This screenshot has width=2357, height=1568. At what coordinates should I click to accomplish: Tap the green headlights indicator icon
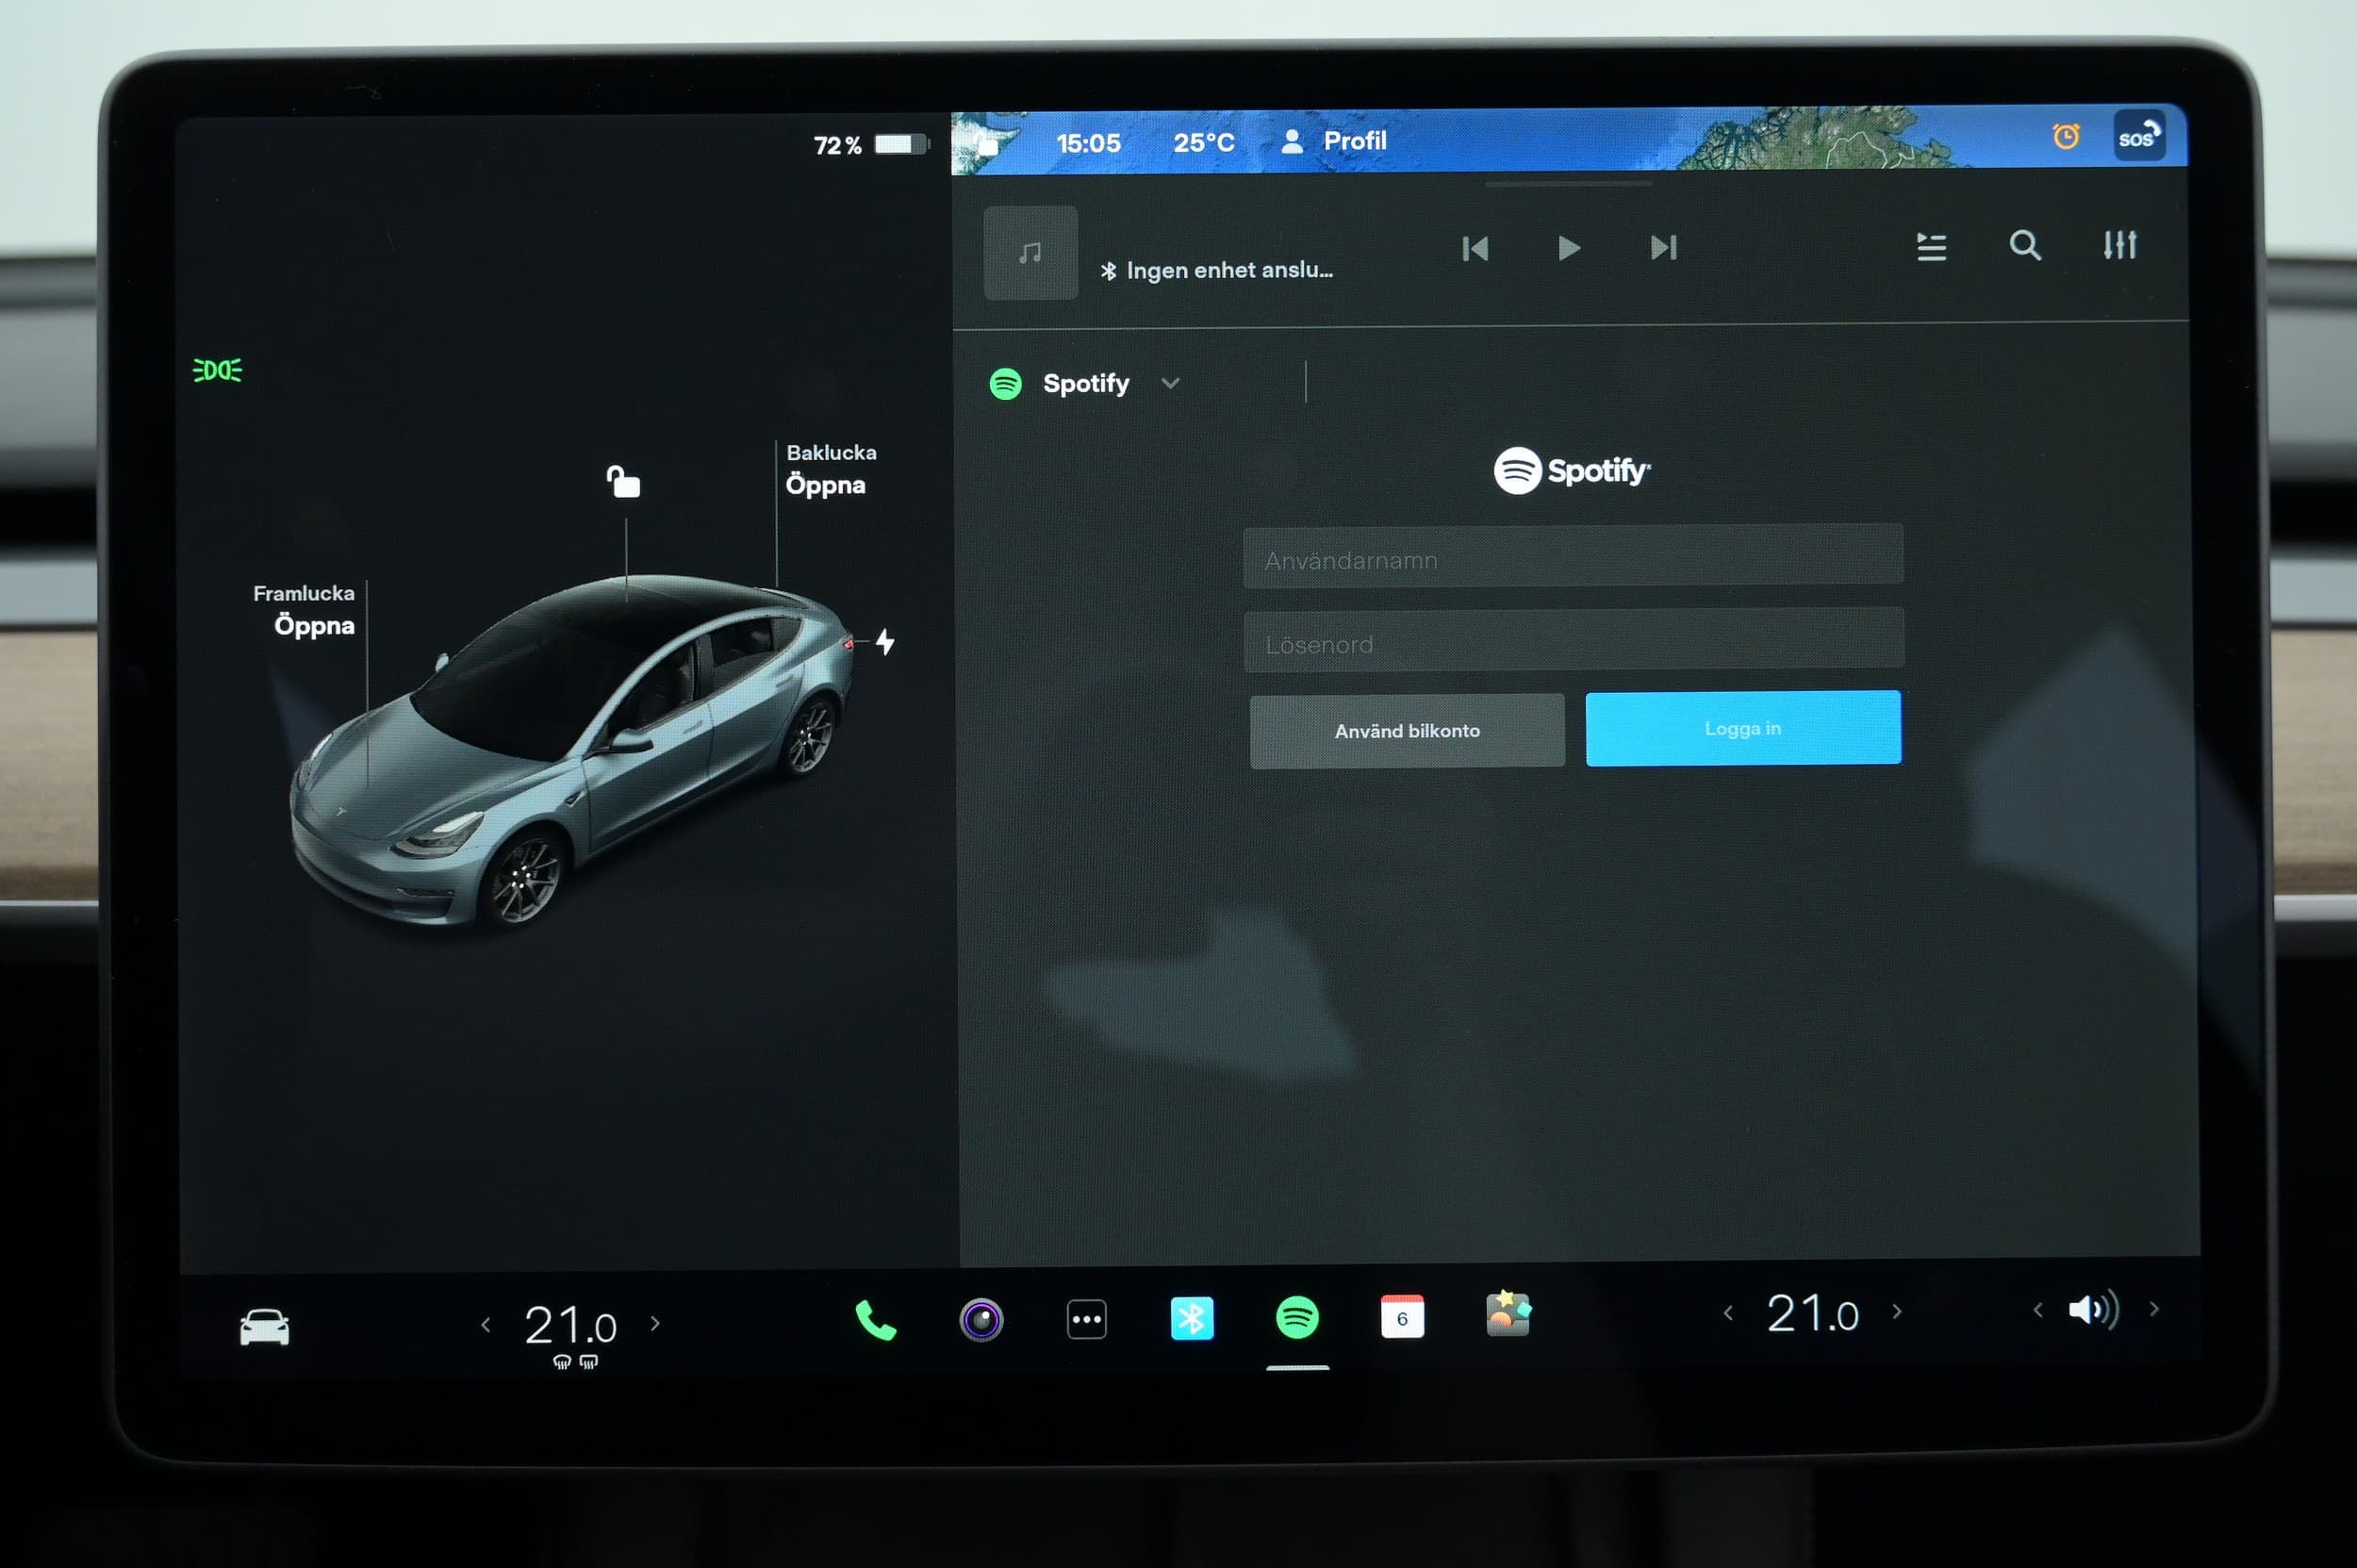[217, 370]
